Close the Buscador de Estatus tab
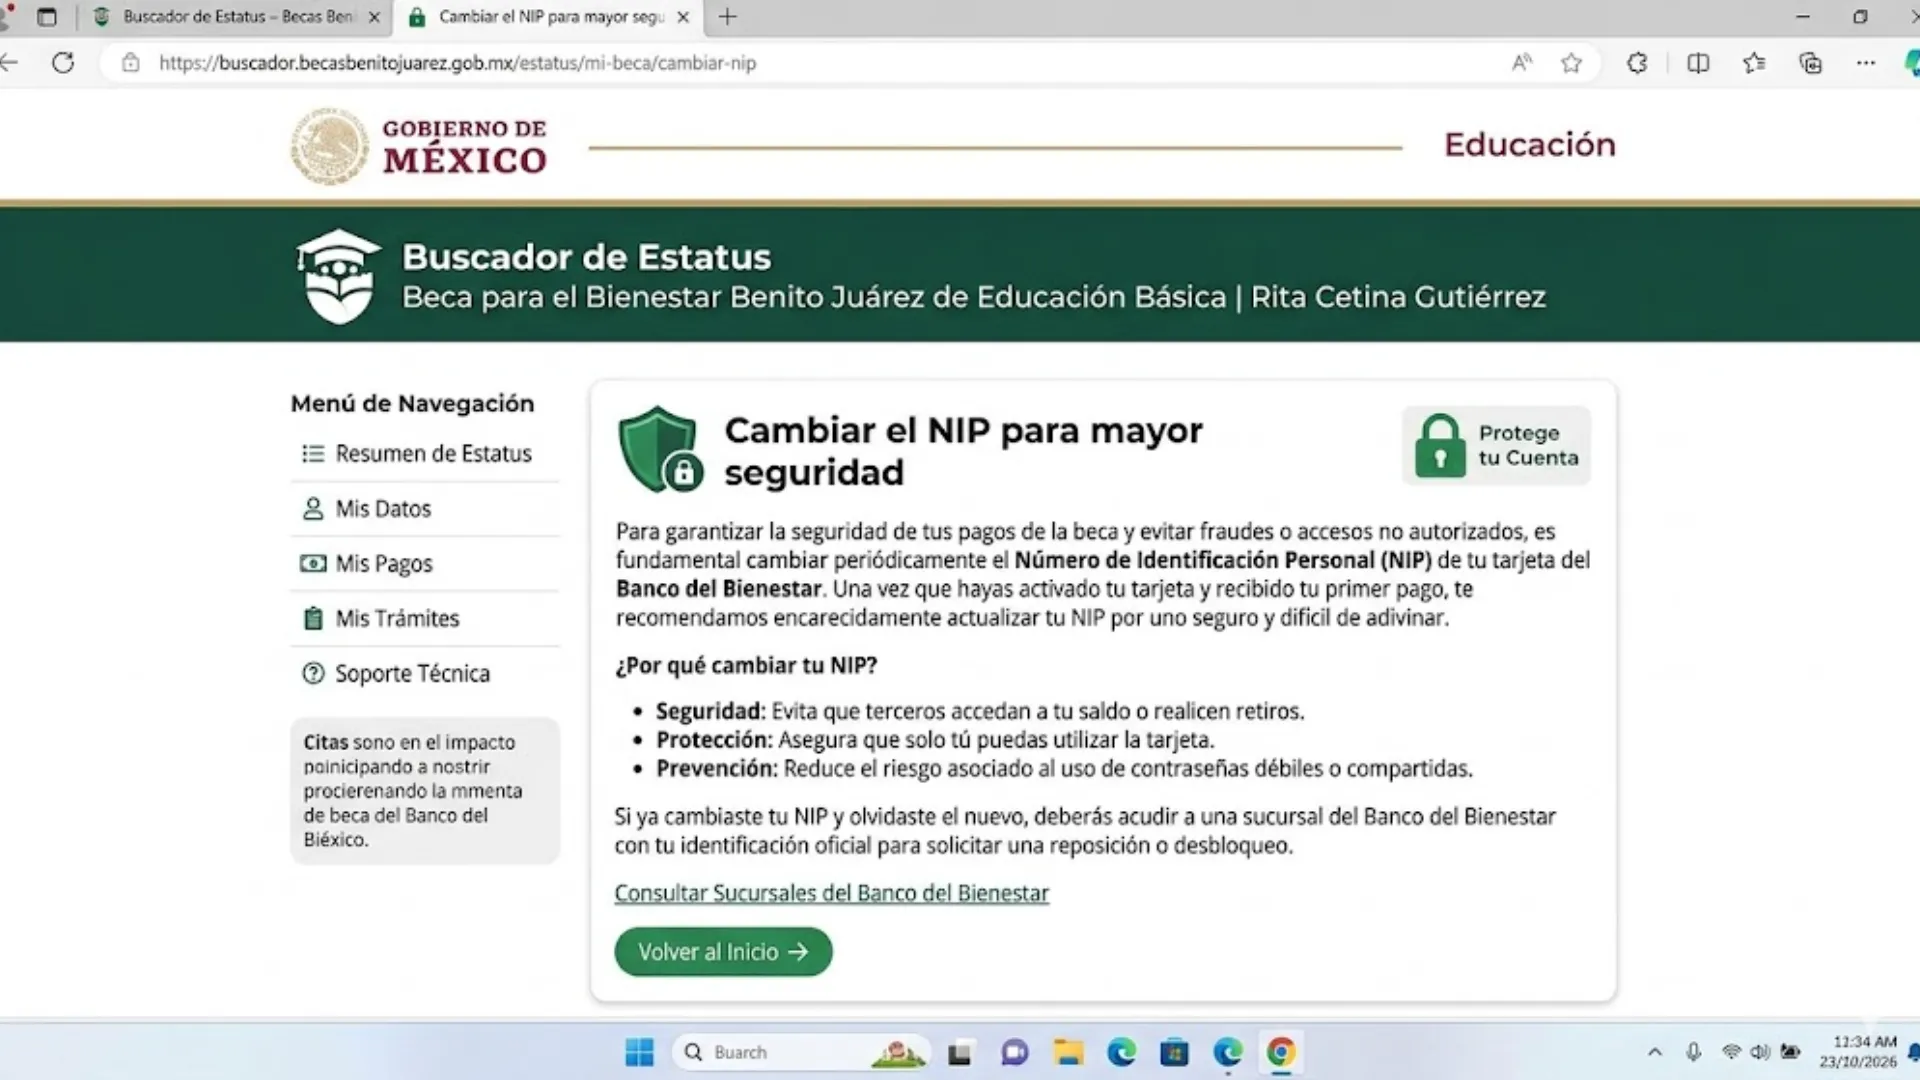Viewport: 1920px width, 1080px height. [x=374, y=17]
